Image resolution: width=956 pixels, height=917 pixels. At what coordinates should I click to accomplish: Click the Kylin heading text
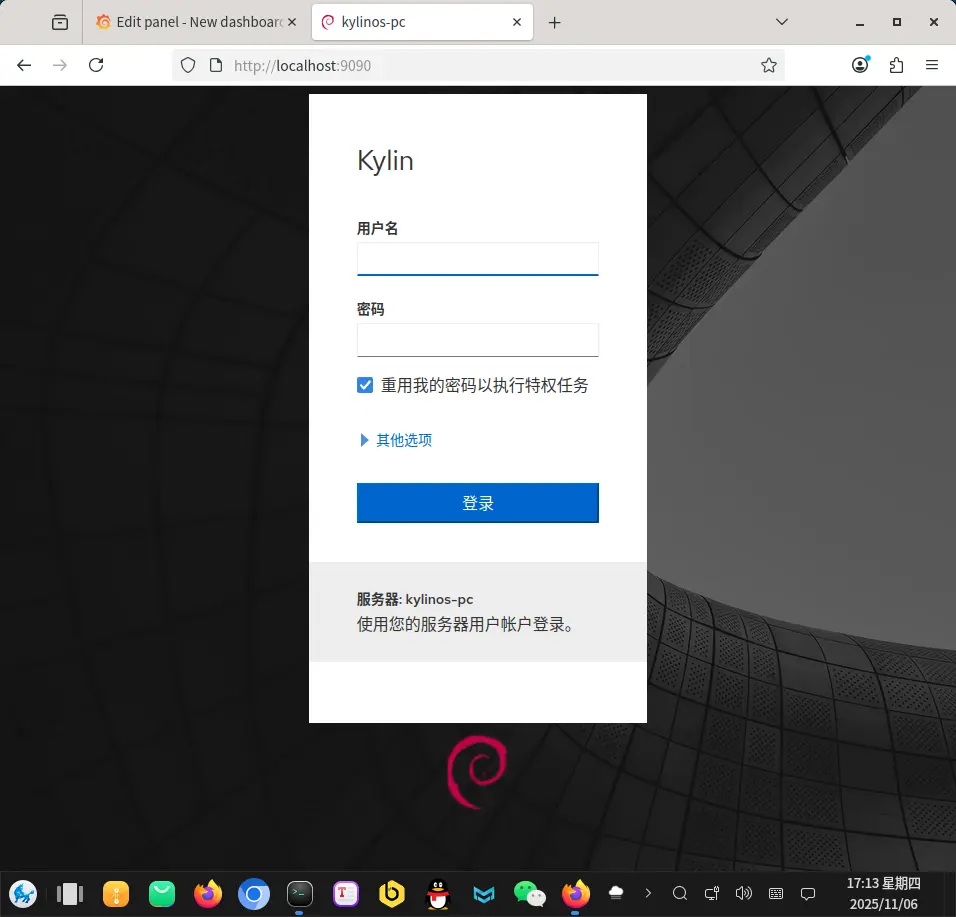(385, 161)
